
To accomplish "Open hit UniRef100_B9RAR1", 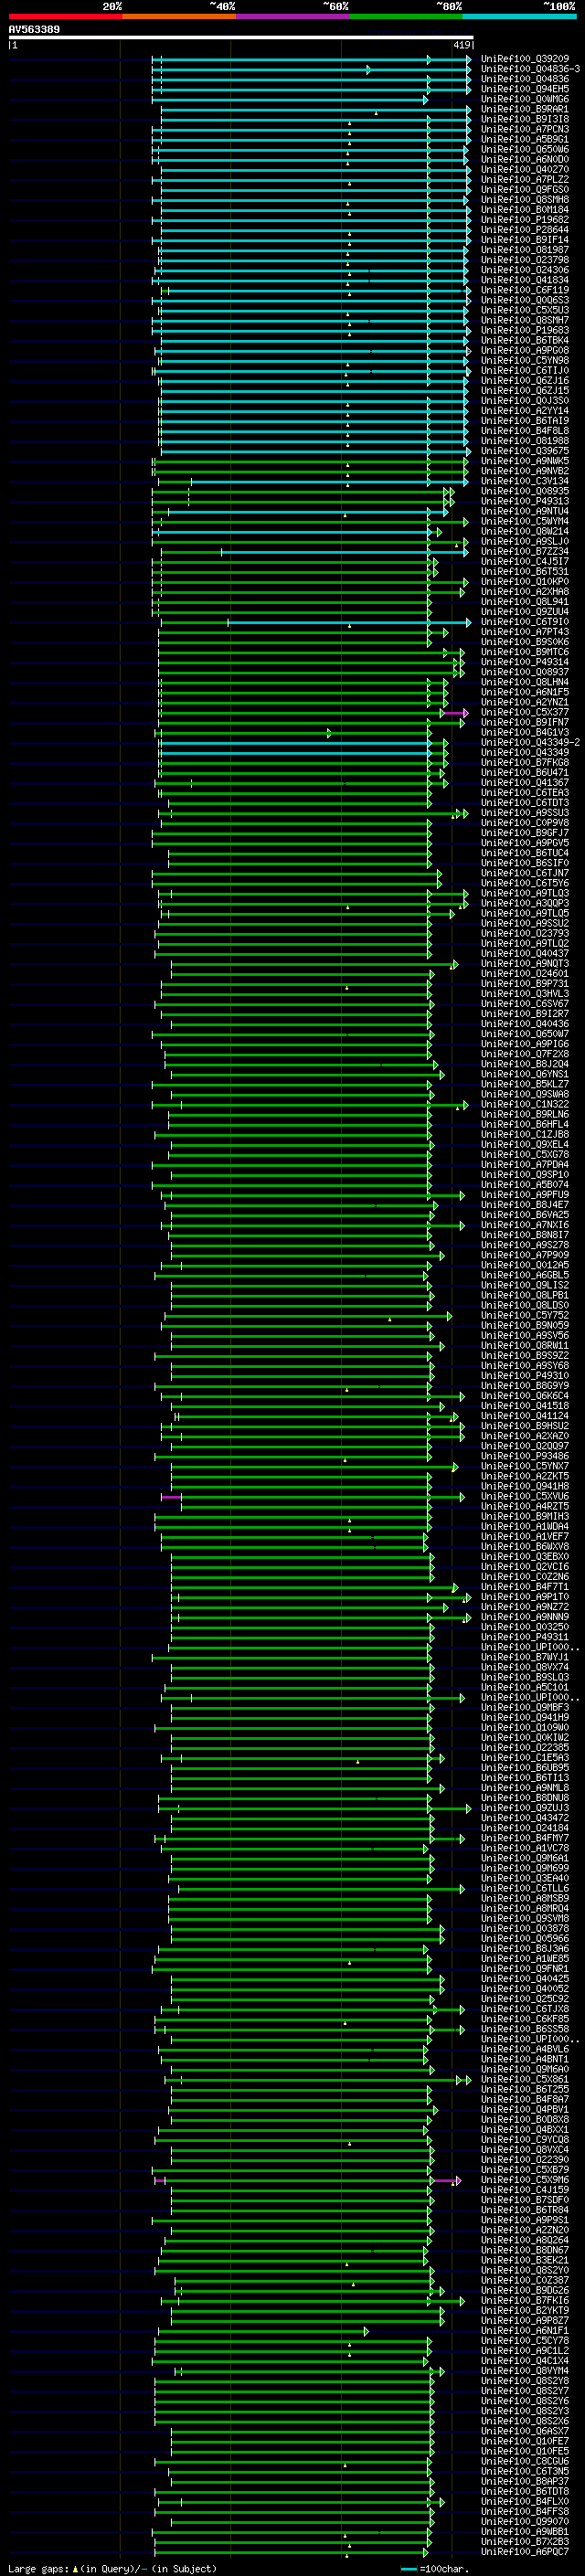I will pyautogui.click(x=525, y=109).
